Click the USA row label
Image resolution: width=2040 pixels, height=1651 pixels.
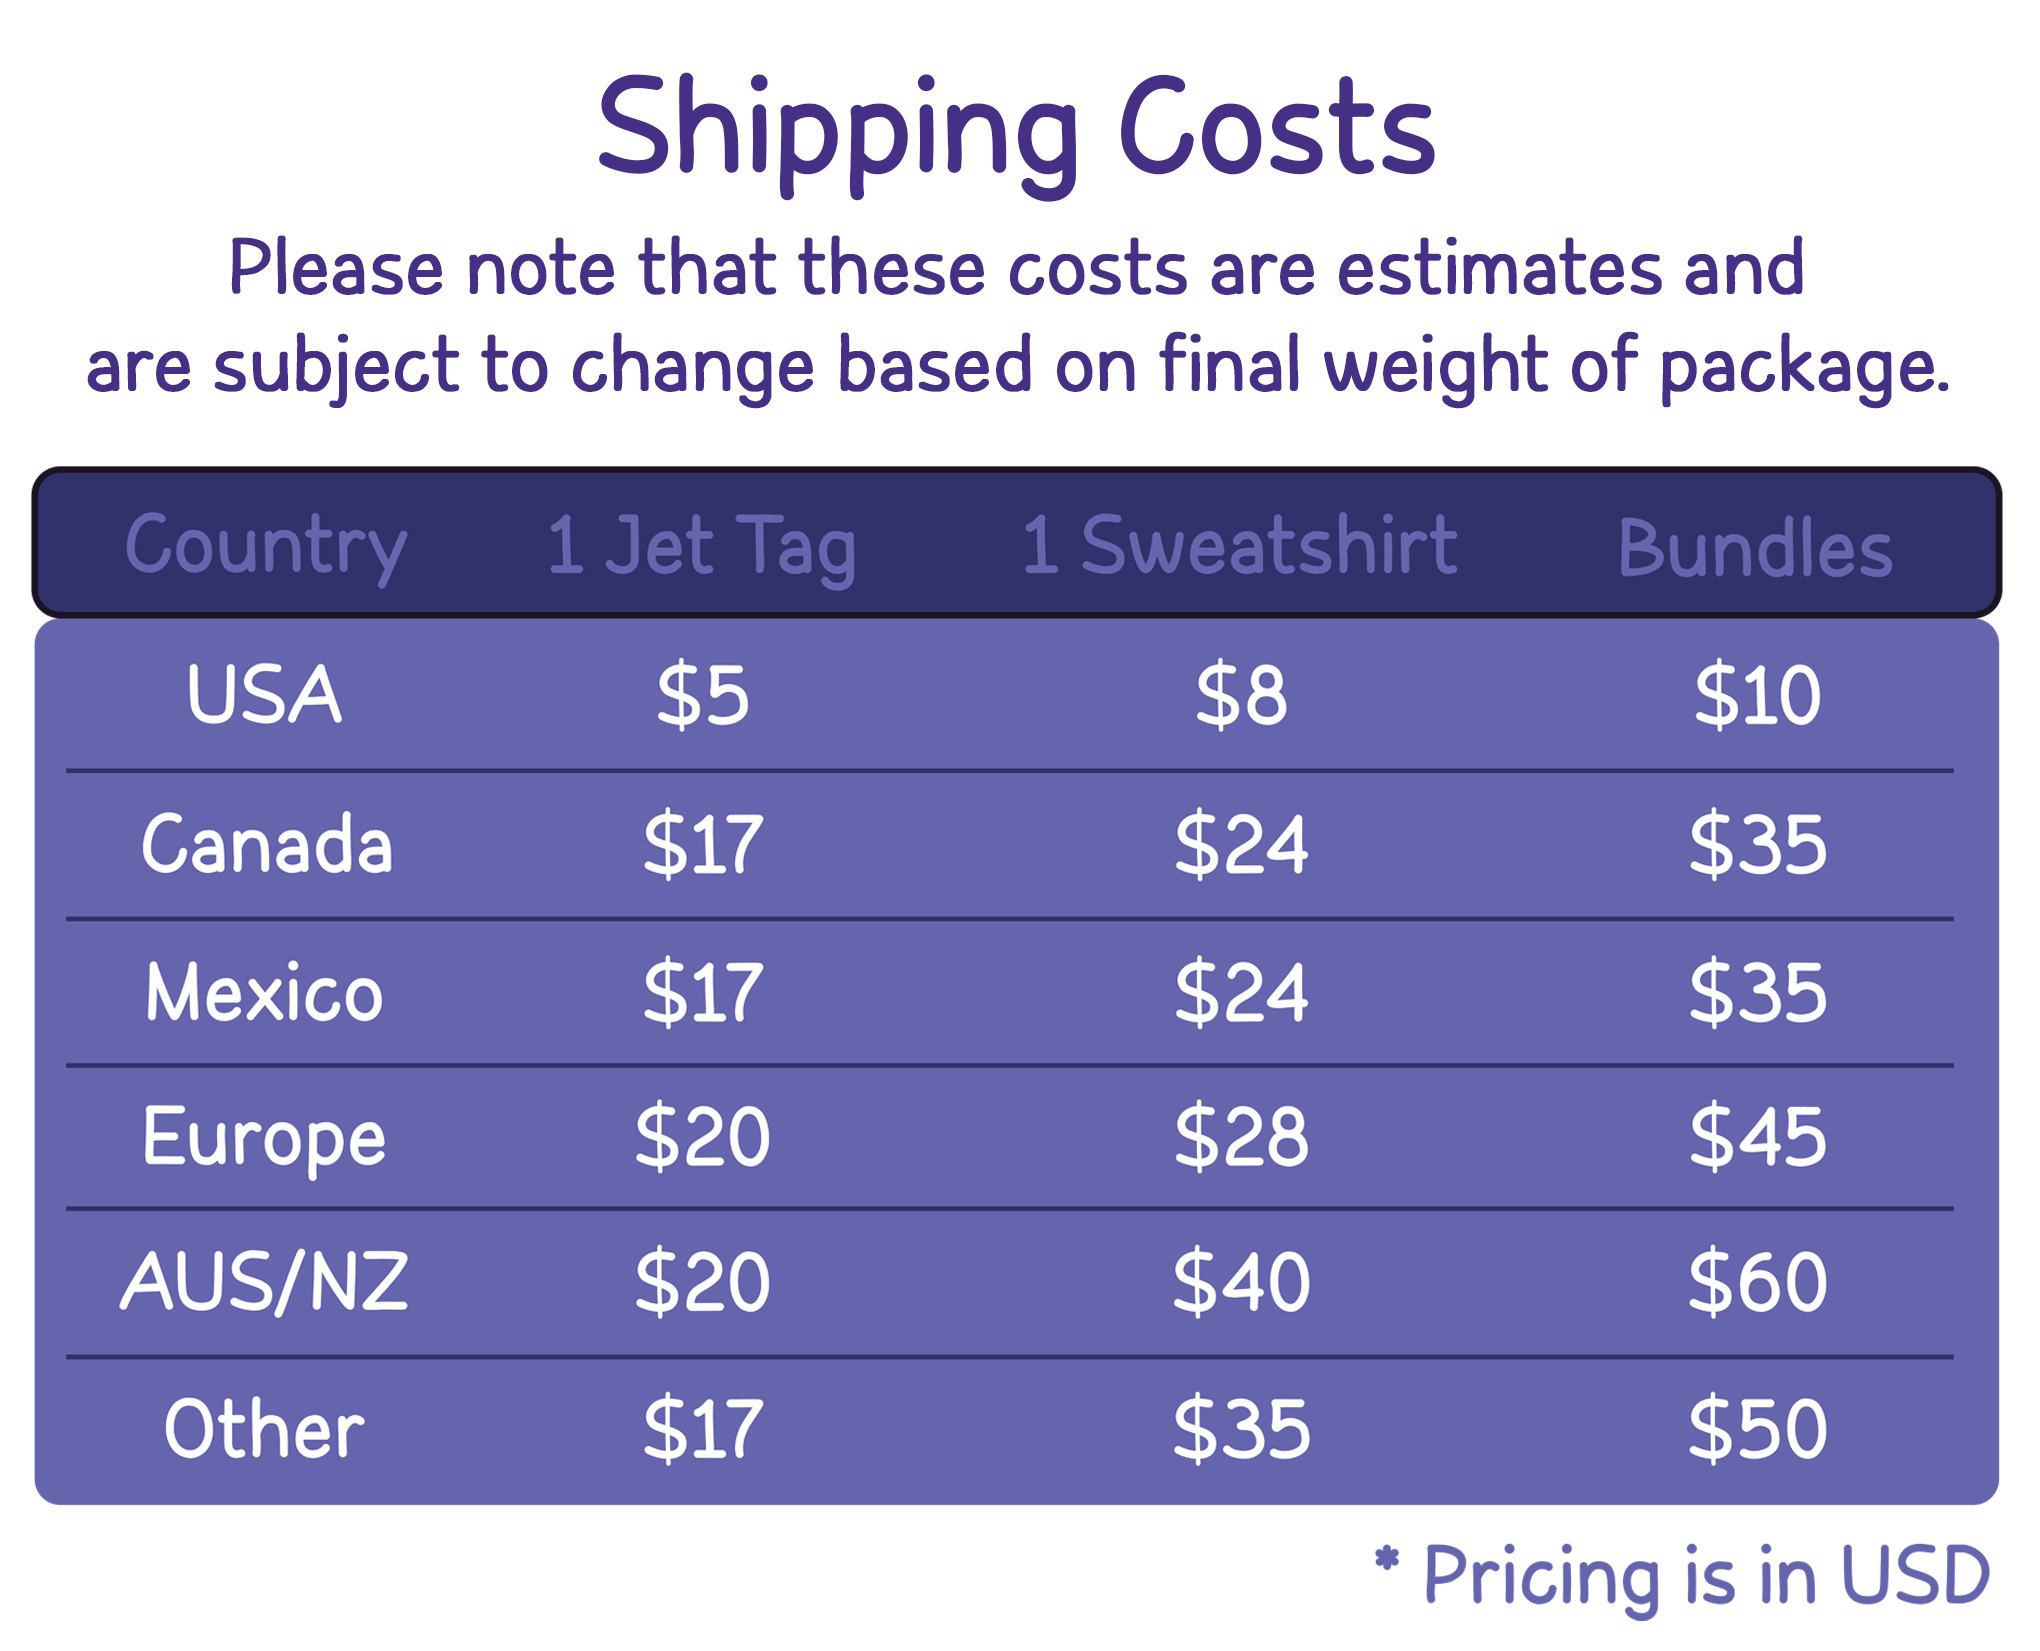point(265,694)
